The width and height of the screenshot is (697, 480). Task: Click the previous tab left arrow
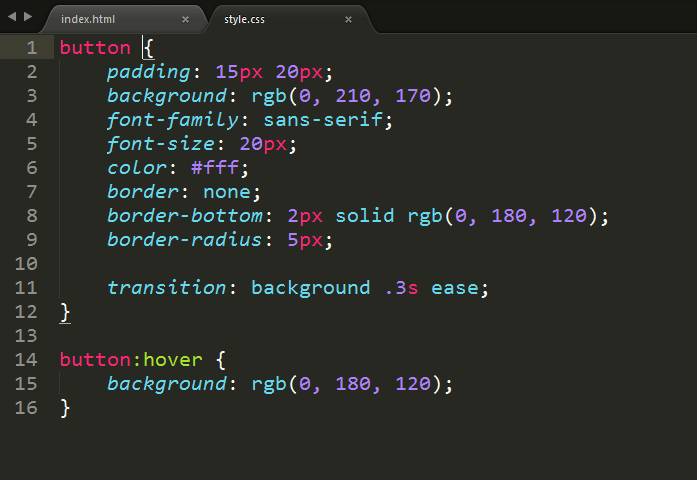point(12,17)
